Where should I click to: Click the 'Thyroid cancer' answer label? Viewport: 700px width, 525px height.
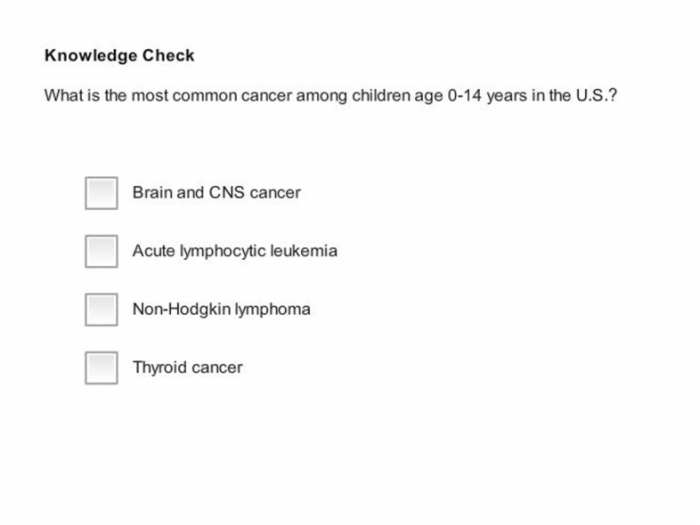coord(188,368)
